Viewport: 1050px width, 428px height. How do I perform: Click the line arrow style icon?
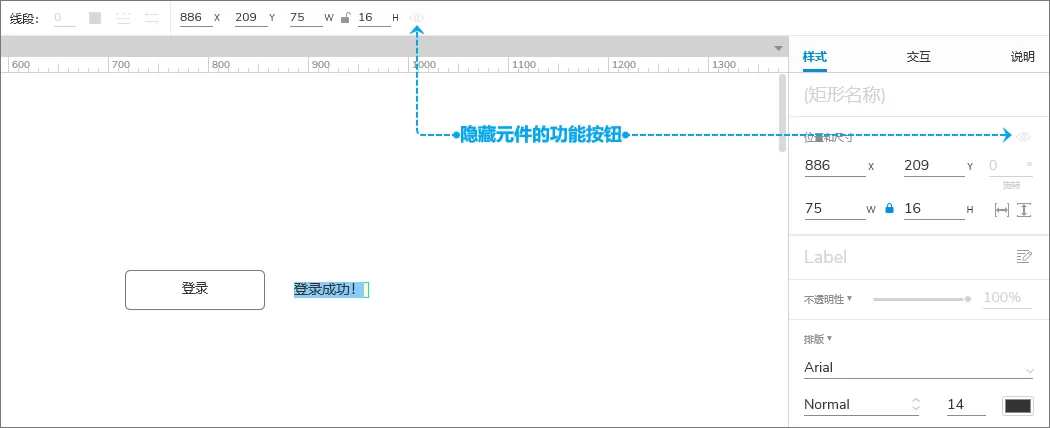152,18
